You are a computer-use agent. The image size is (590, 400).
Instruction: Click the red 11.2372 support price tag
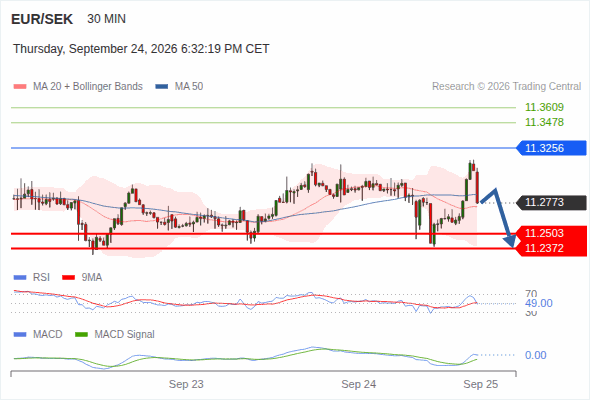550,248
